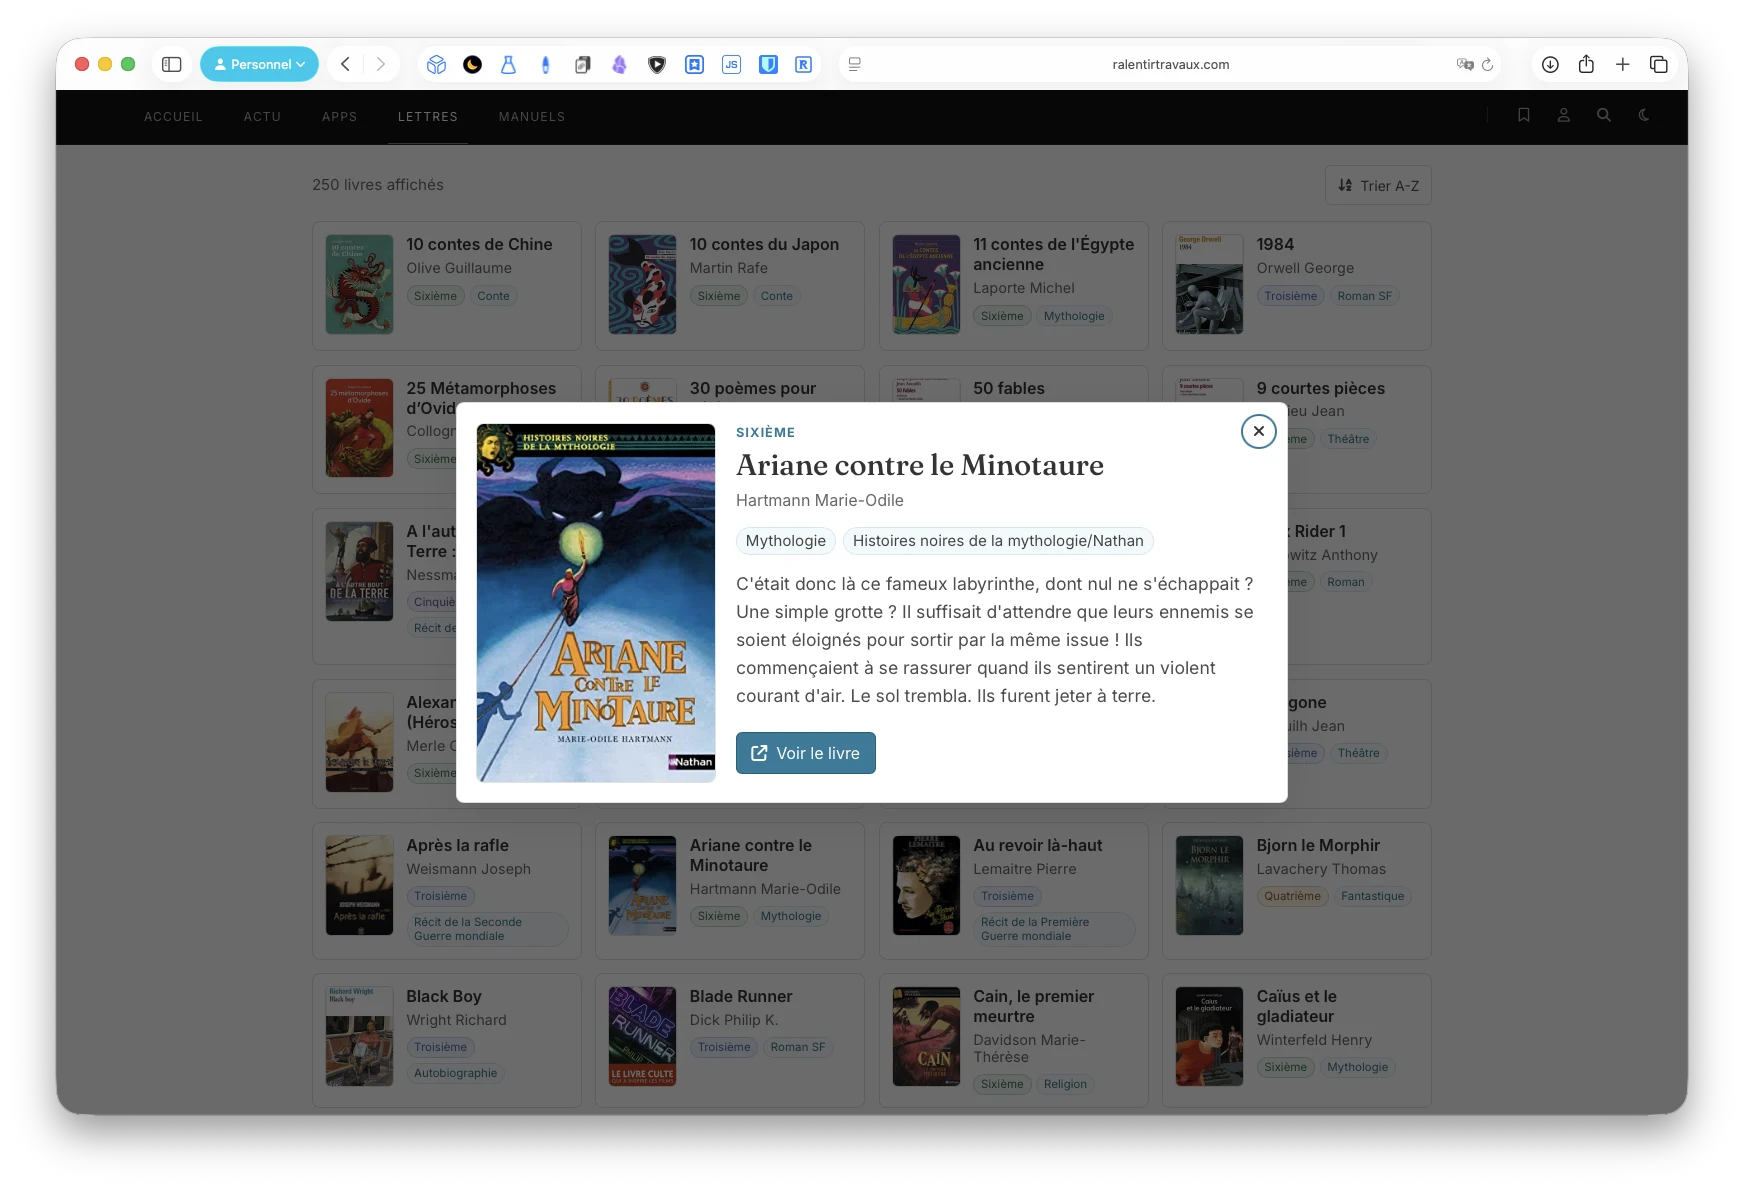Toggle the Safari sidebar
This screenshot has height=1189, width=1744.
[x=172, y=64]
